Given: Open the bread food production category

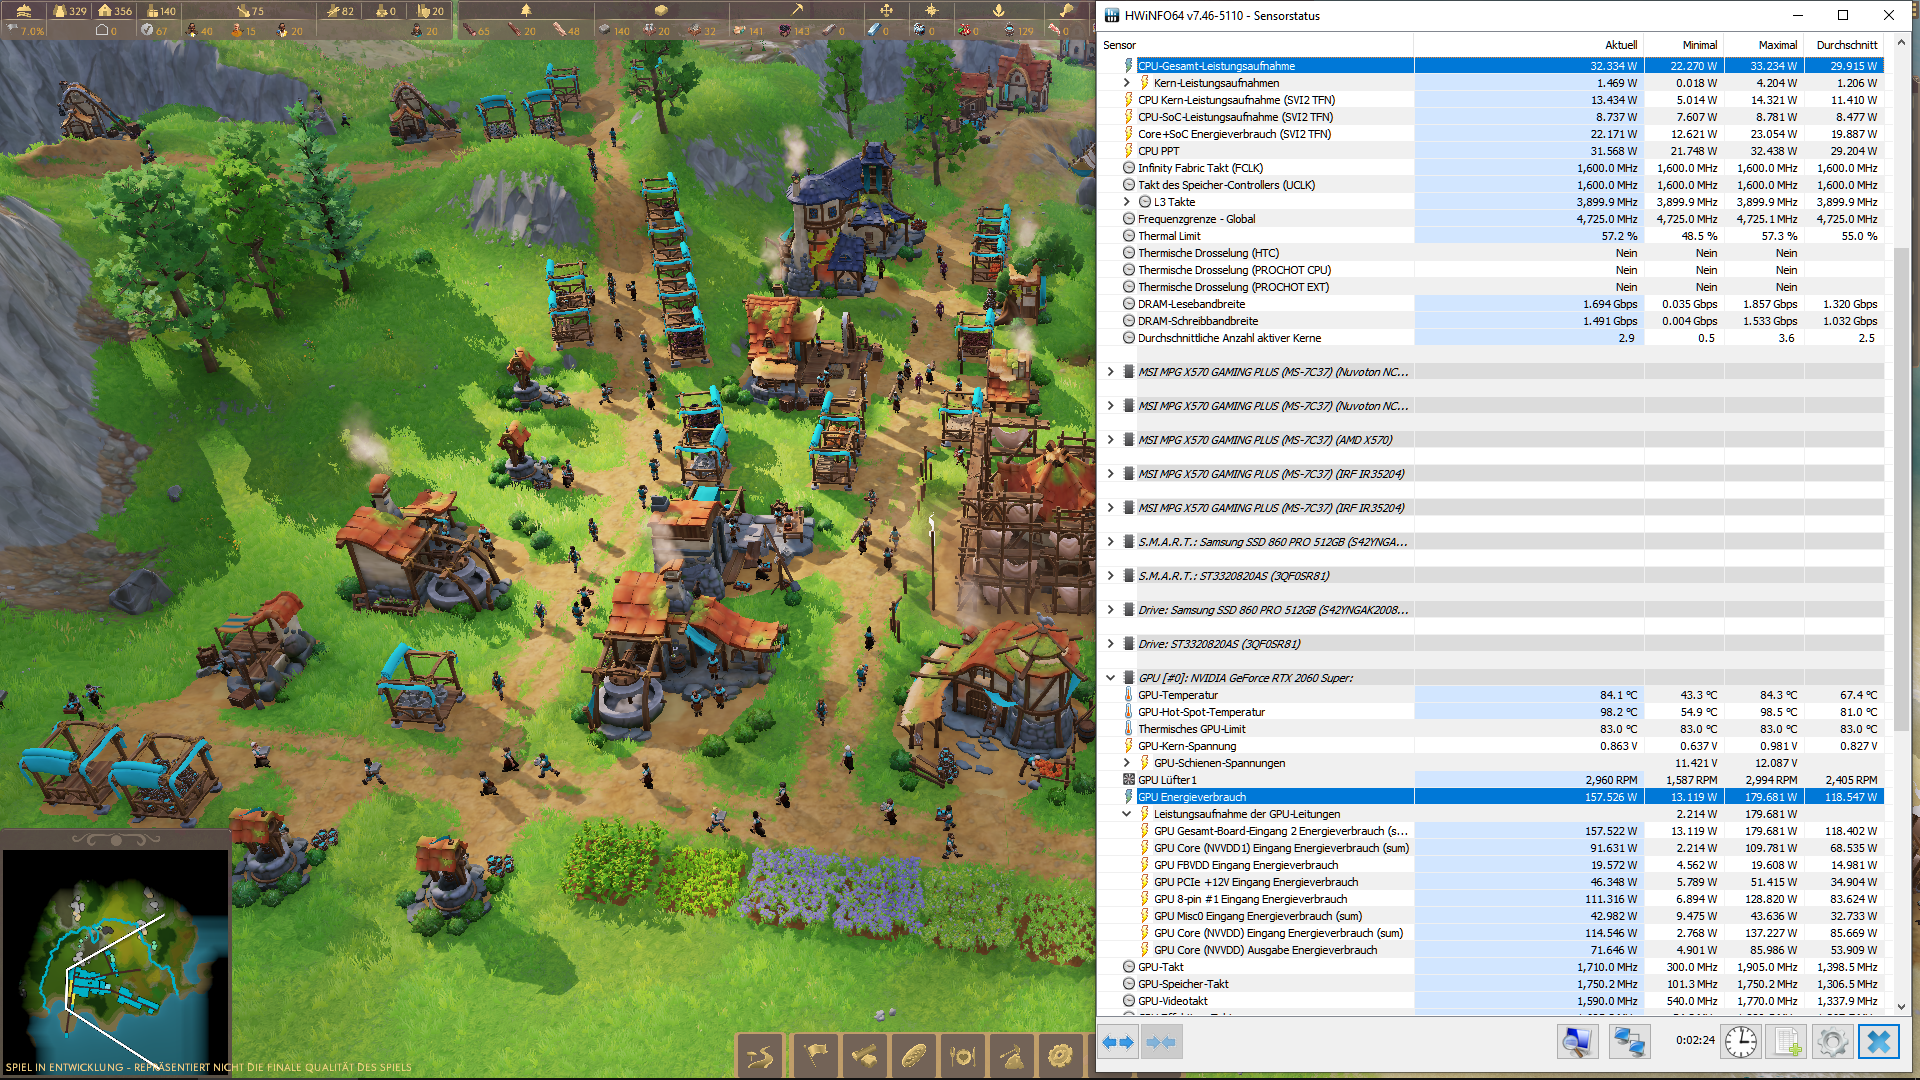Looking at the screenshot, I should (914, 1056).
